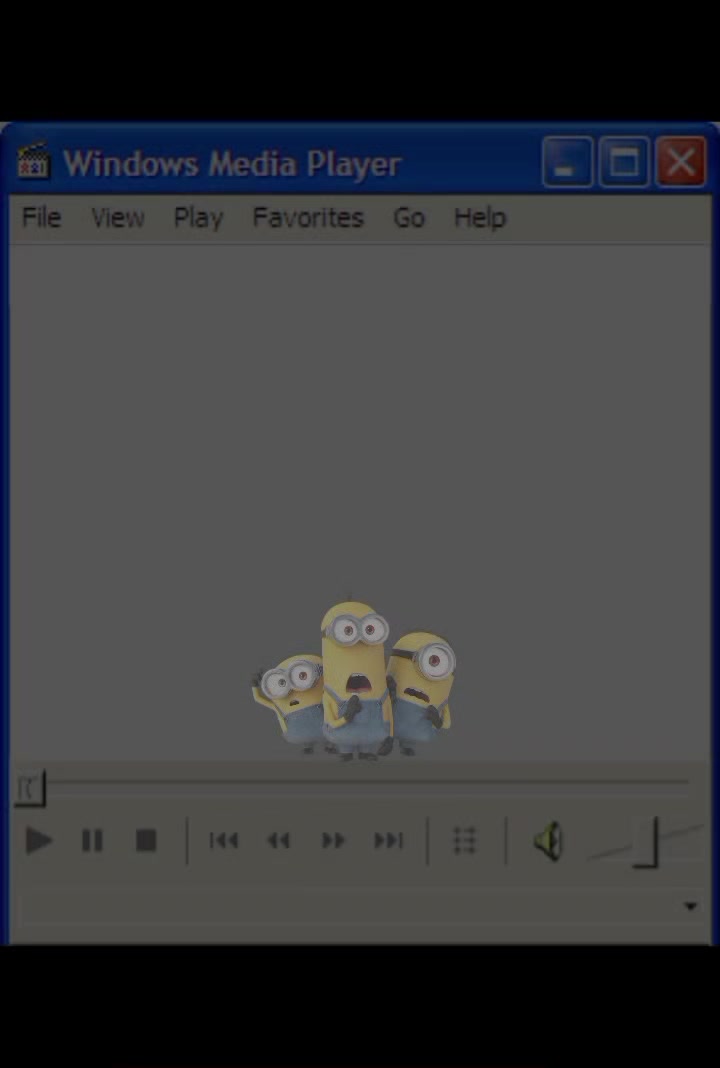Viewport: 720px width, 1068px height.
Task: Expand the bottom status dropdown arrow
Action: coord(691,906)
